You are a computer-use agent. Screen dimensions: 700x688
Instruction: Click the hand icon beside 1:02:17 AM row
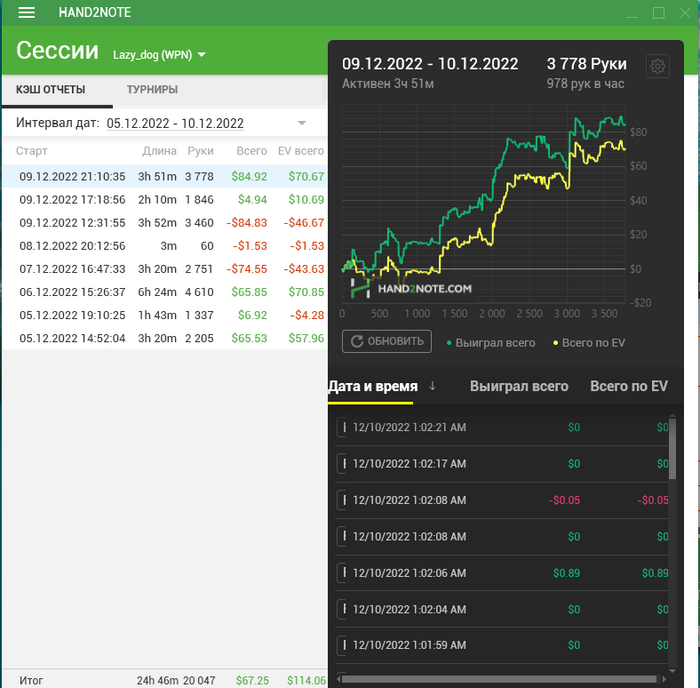[x=342, y=464]
